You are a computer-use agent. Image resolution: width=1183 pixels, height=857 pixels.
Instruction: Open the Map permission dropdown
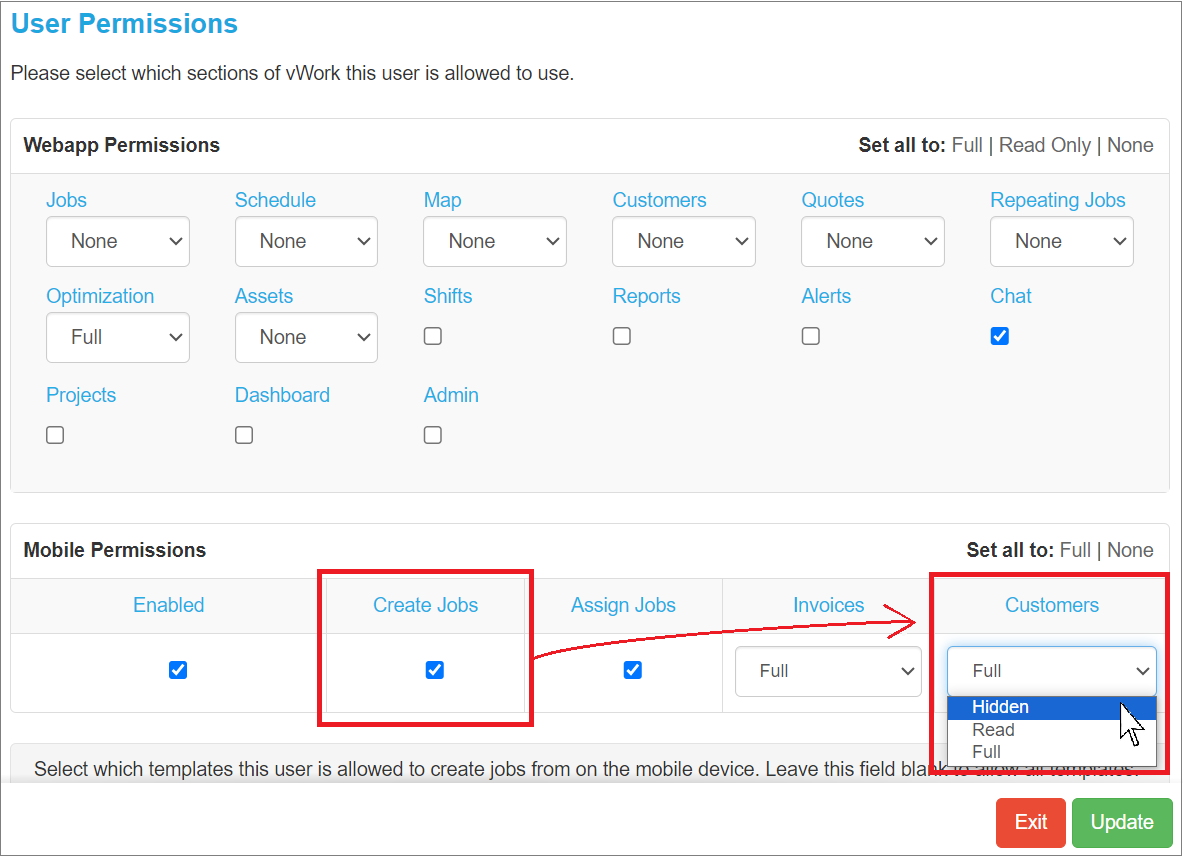pos(495,241)
